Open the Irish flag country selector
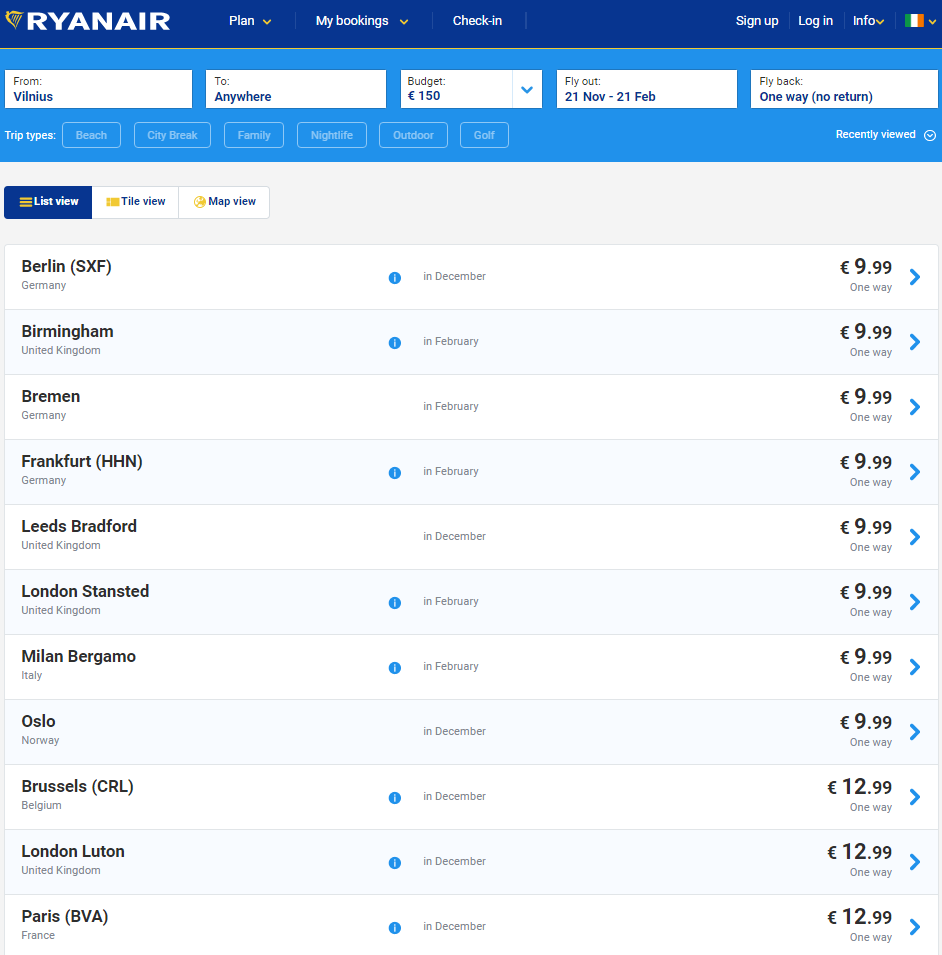942x955 pixels. tap(920, 21)
